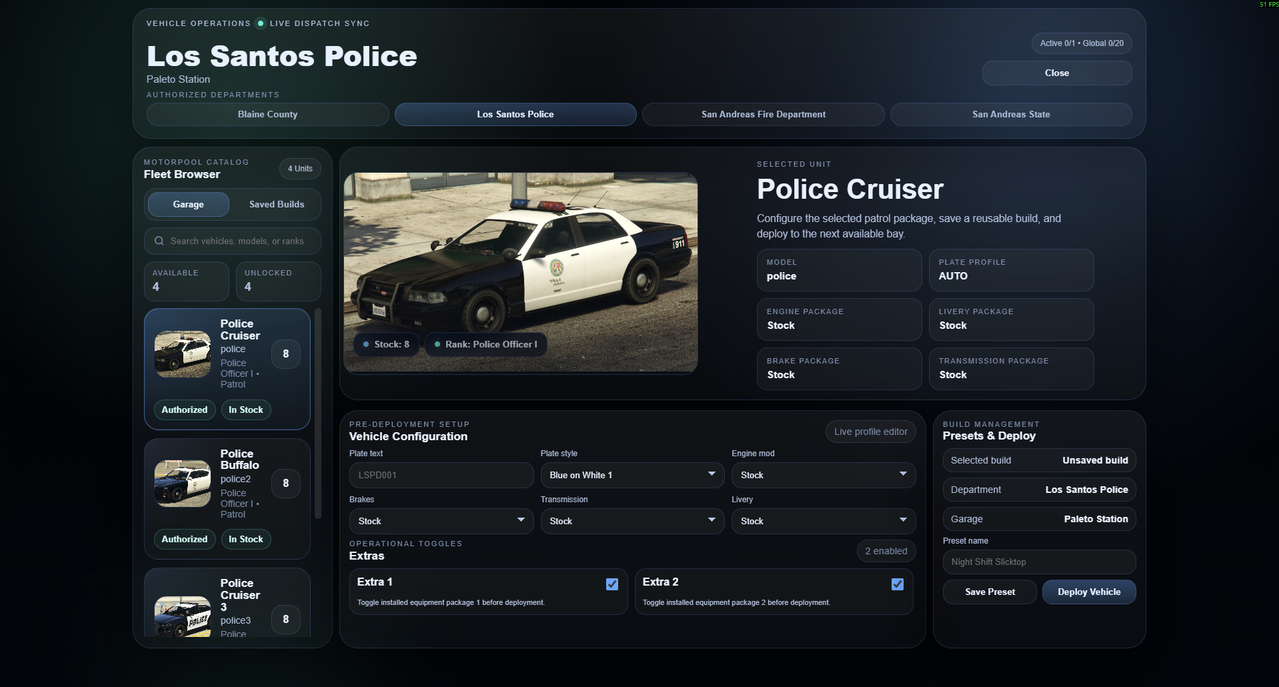
Task: Switch to the Blaine County department tab
Action: pos(268,114)
